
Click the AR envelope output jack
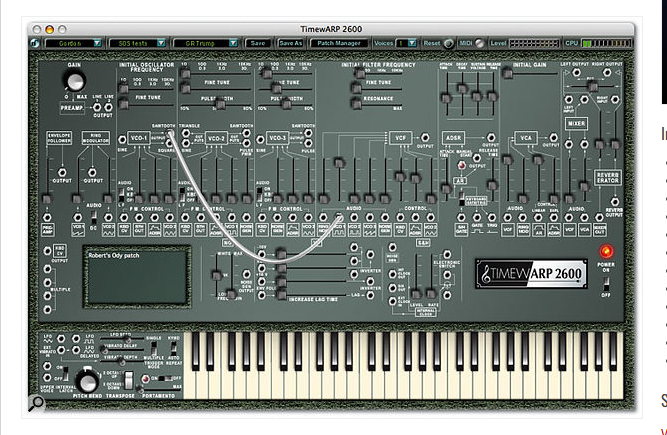[x=477, y=158]
